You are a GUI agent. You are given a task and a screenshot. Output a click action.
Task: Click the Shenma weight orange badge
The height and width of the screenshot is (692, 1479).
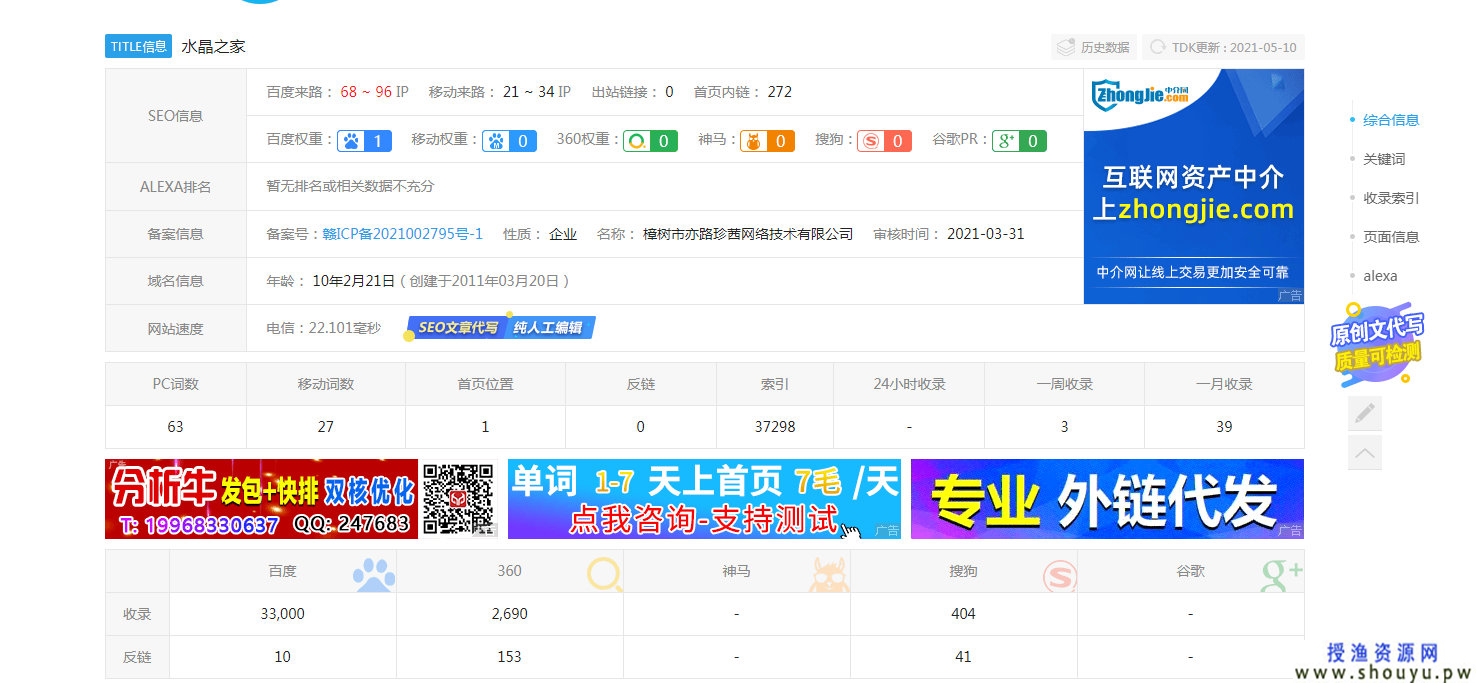[x=767, y=141]
